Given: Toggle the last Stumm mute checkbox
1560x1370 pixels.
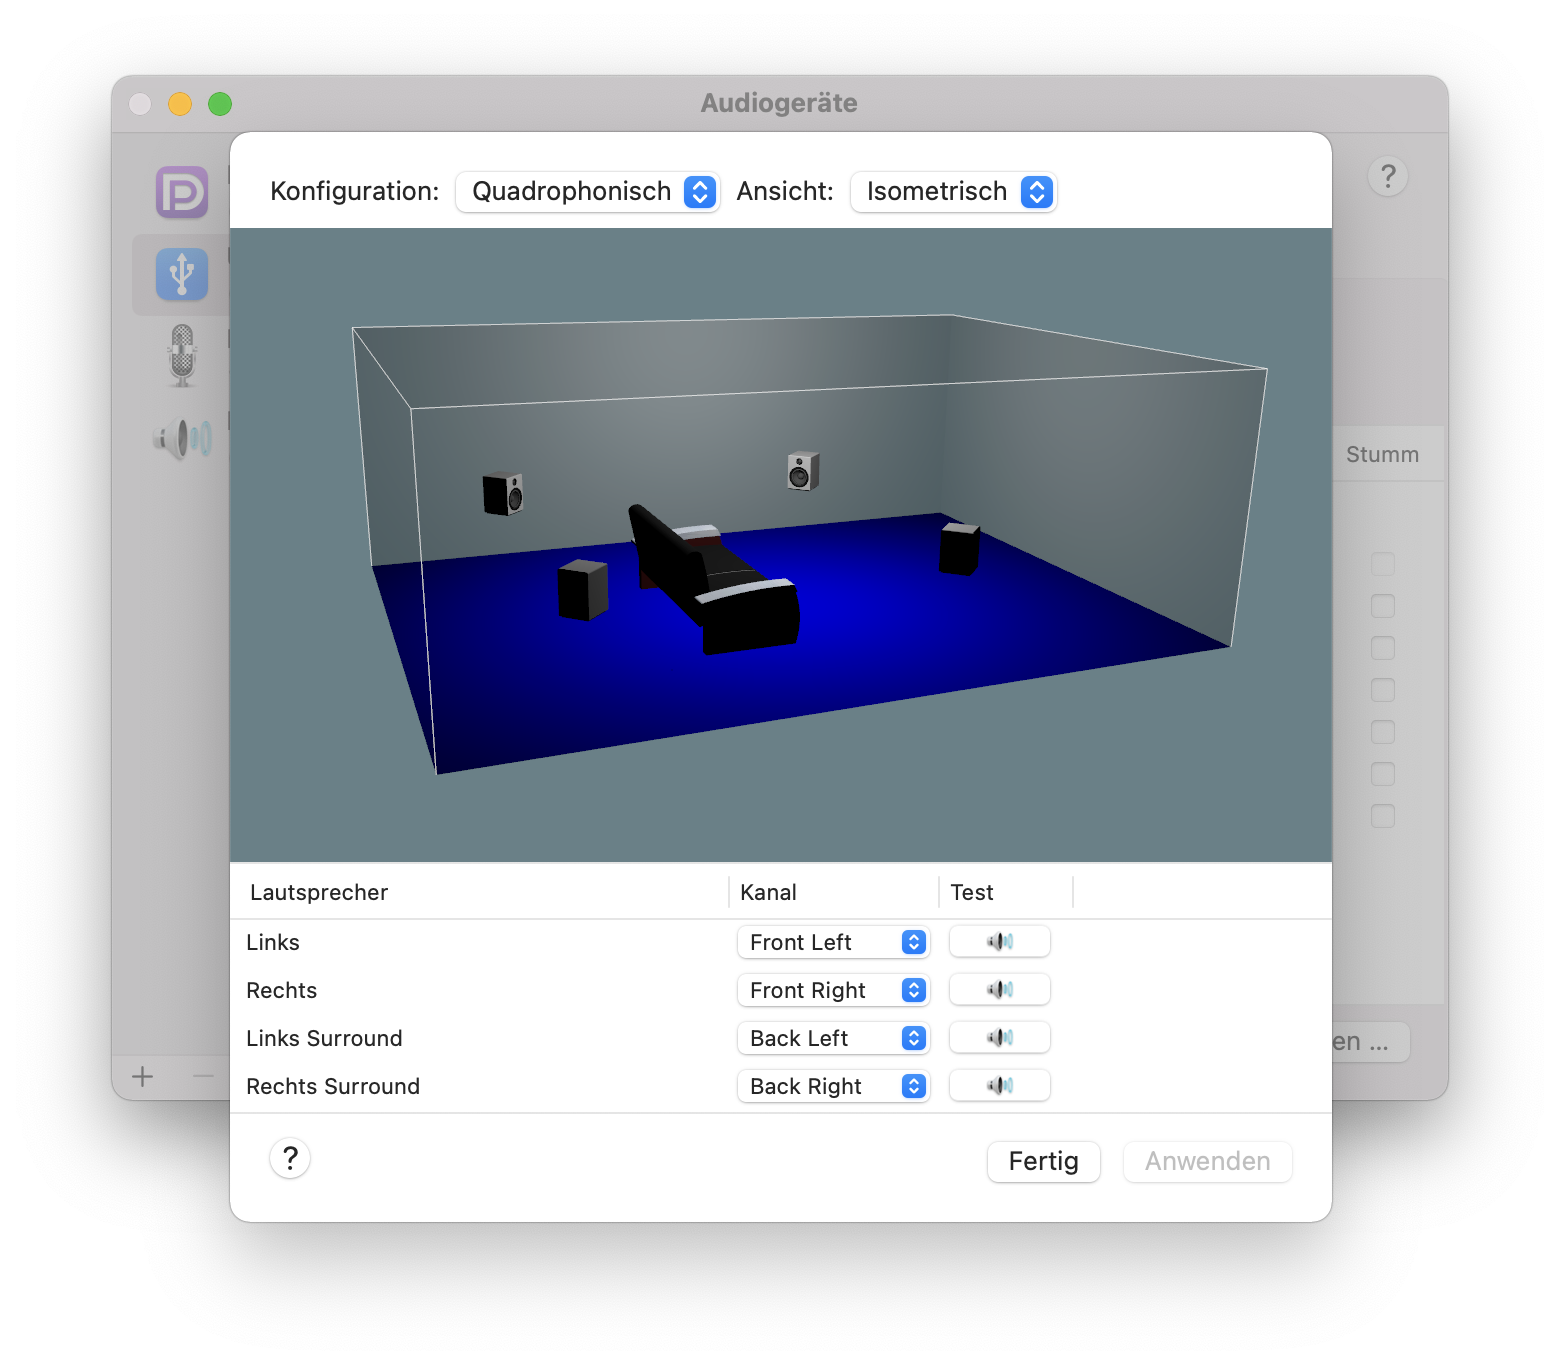Looking at the screenshot, I should tap(1383, 816).
